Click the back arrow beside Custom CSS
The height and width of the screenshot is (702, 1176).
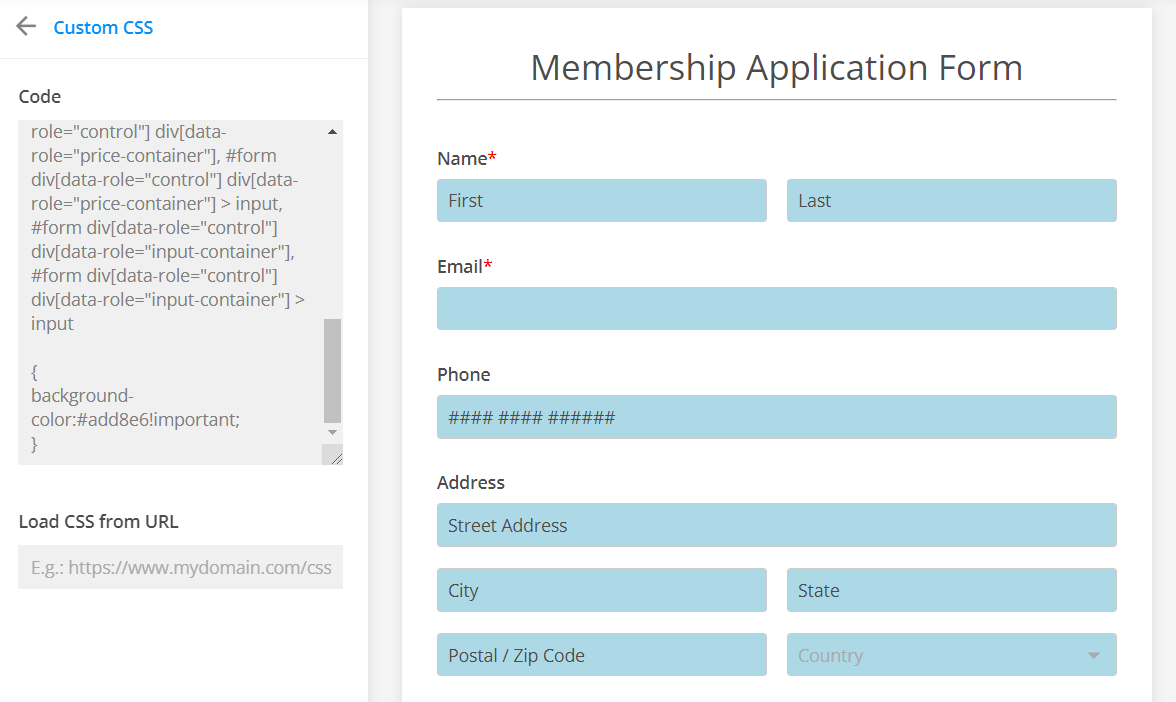click(x=25, y=27)
